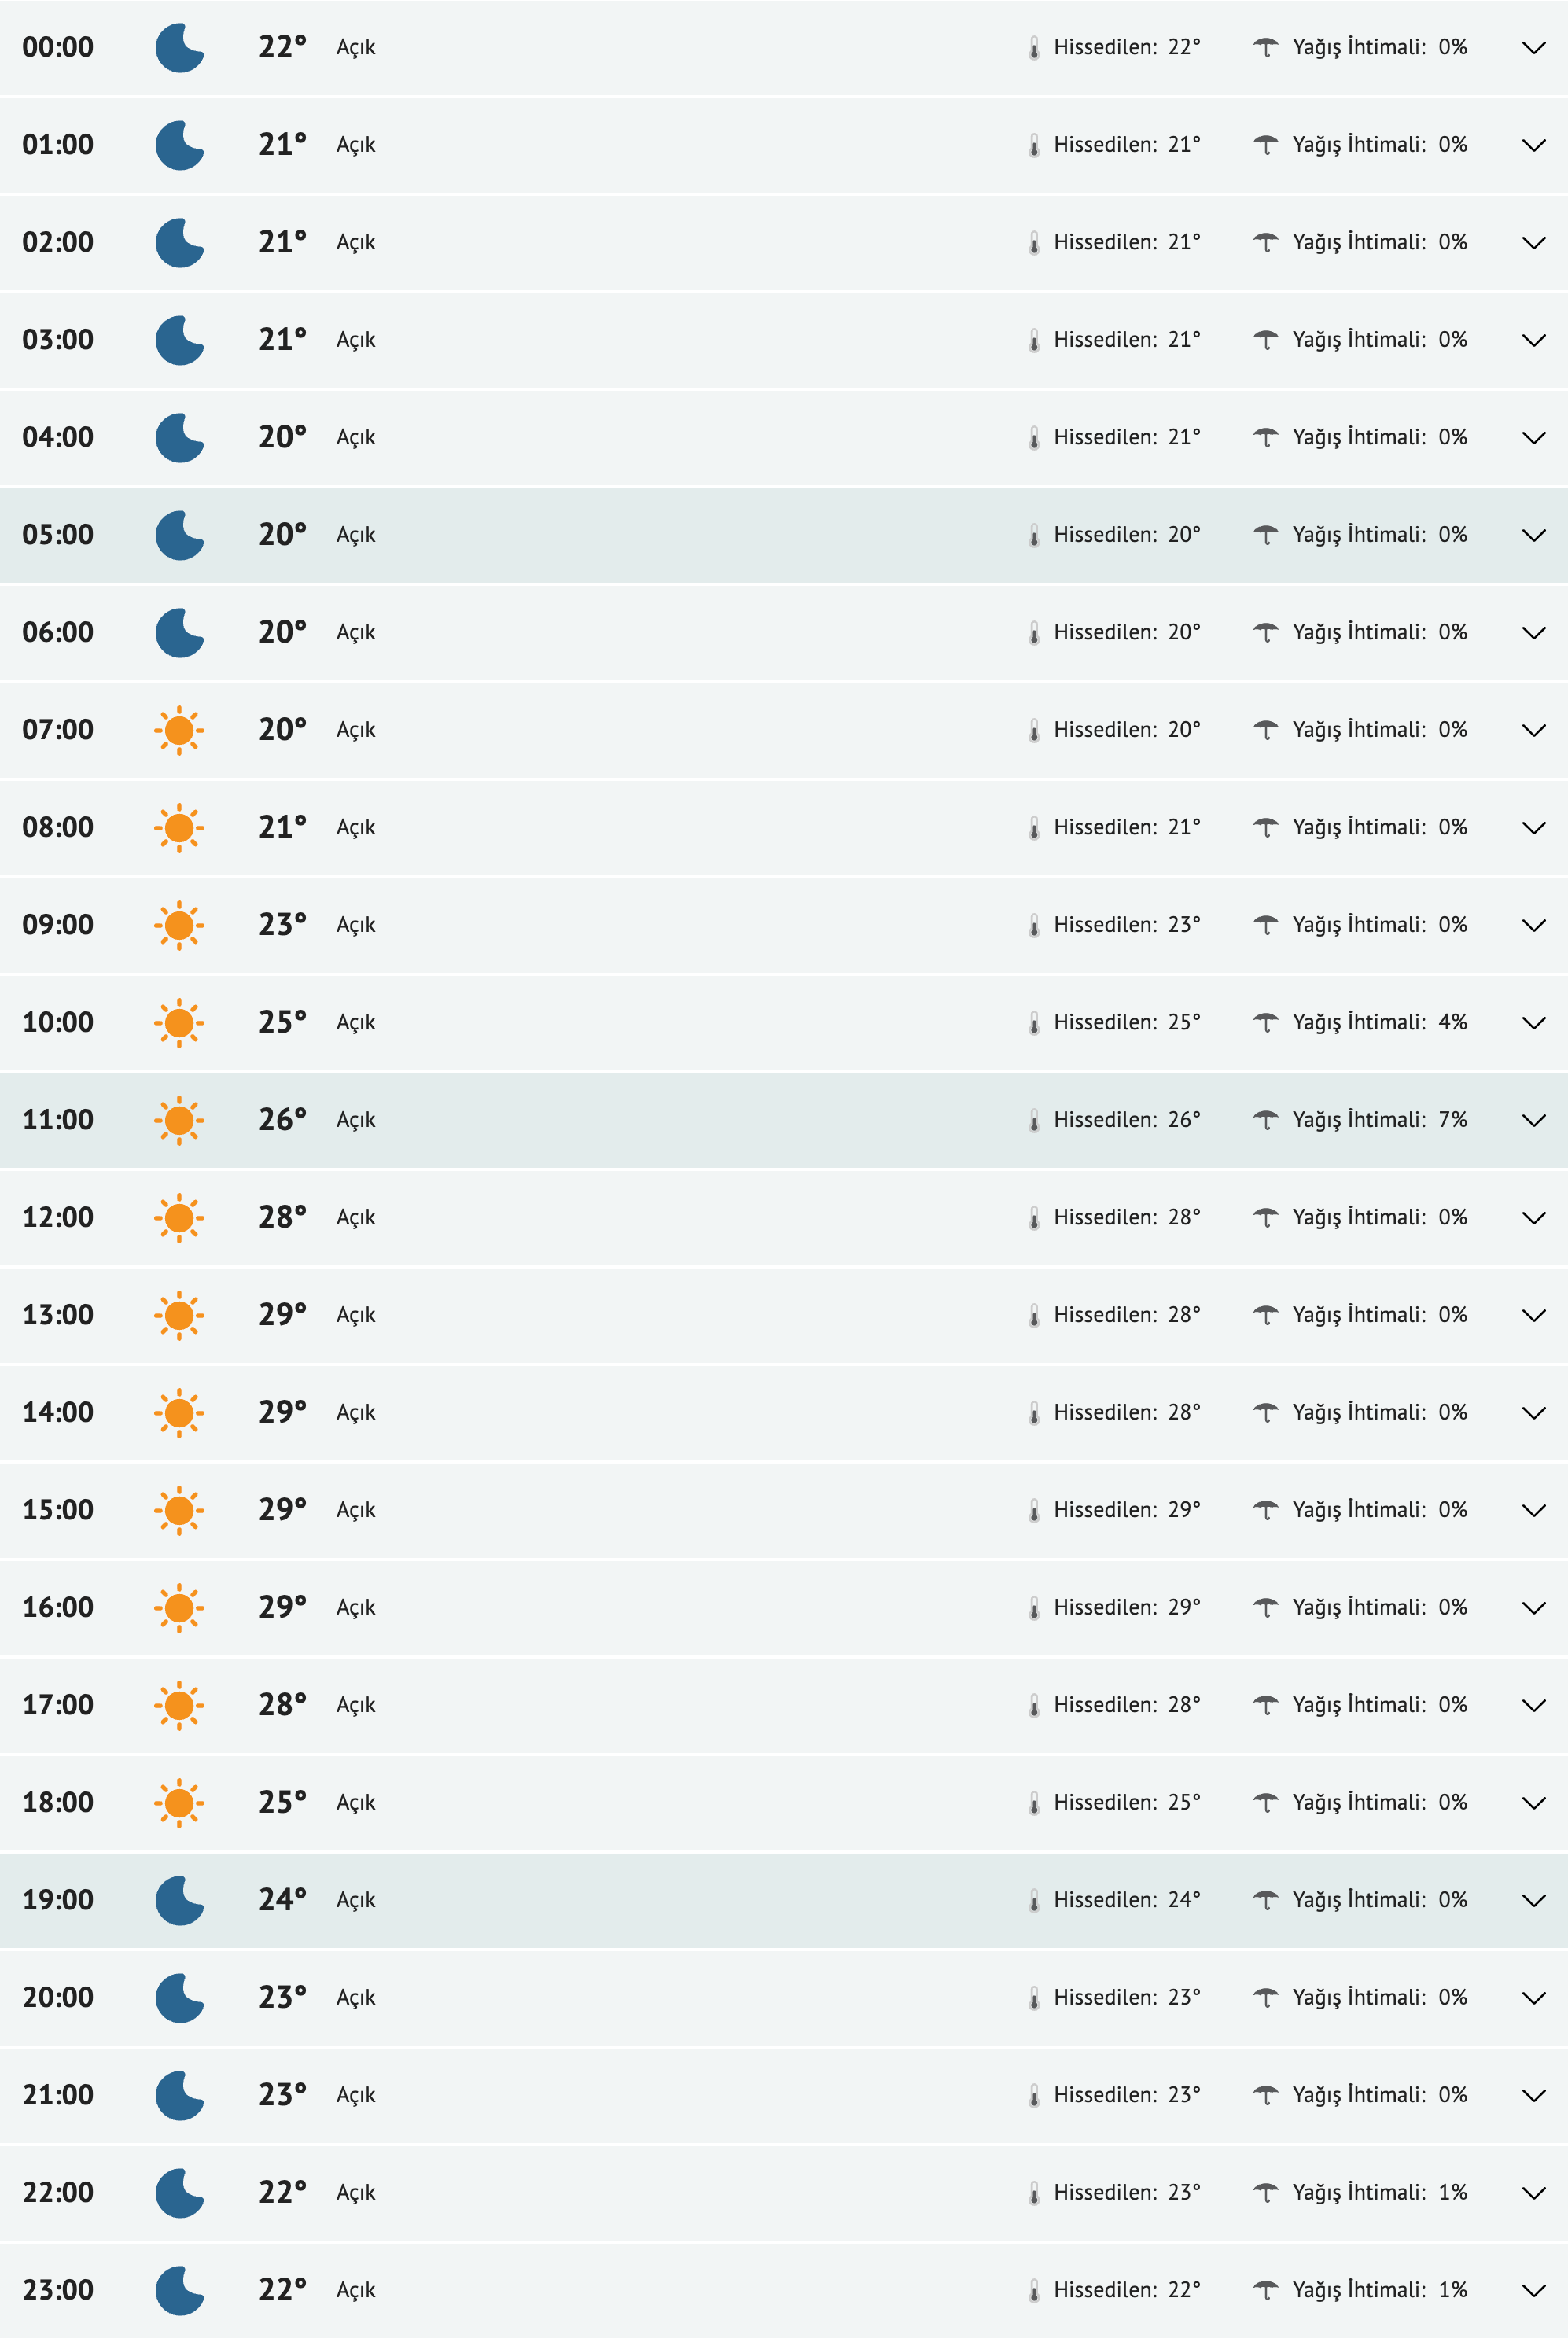This screenshot has width=1568, height=2342.
Task: Expand details for the 11:00 row
Action: click(x=1533, y=1120)
